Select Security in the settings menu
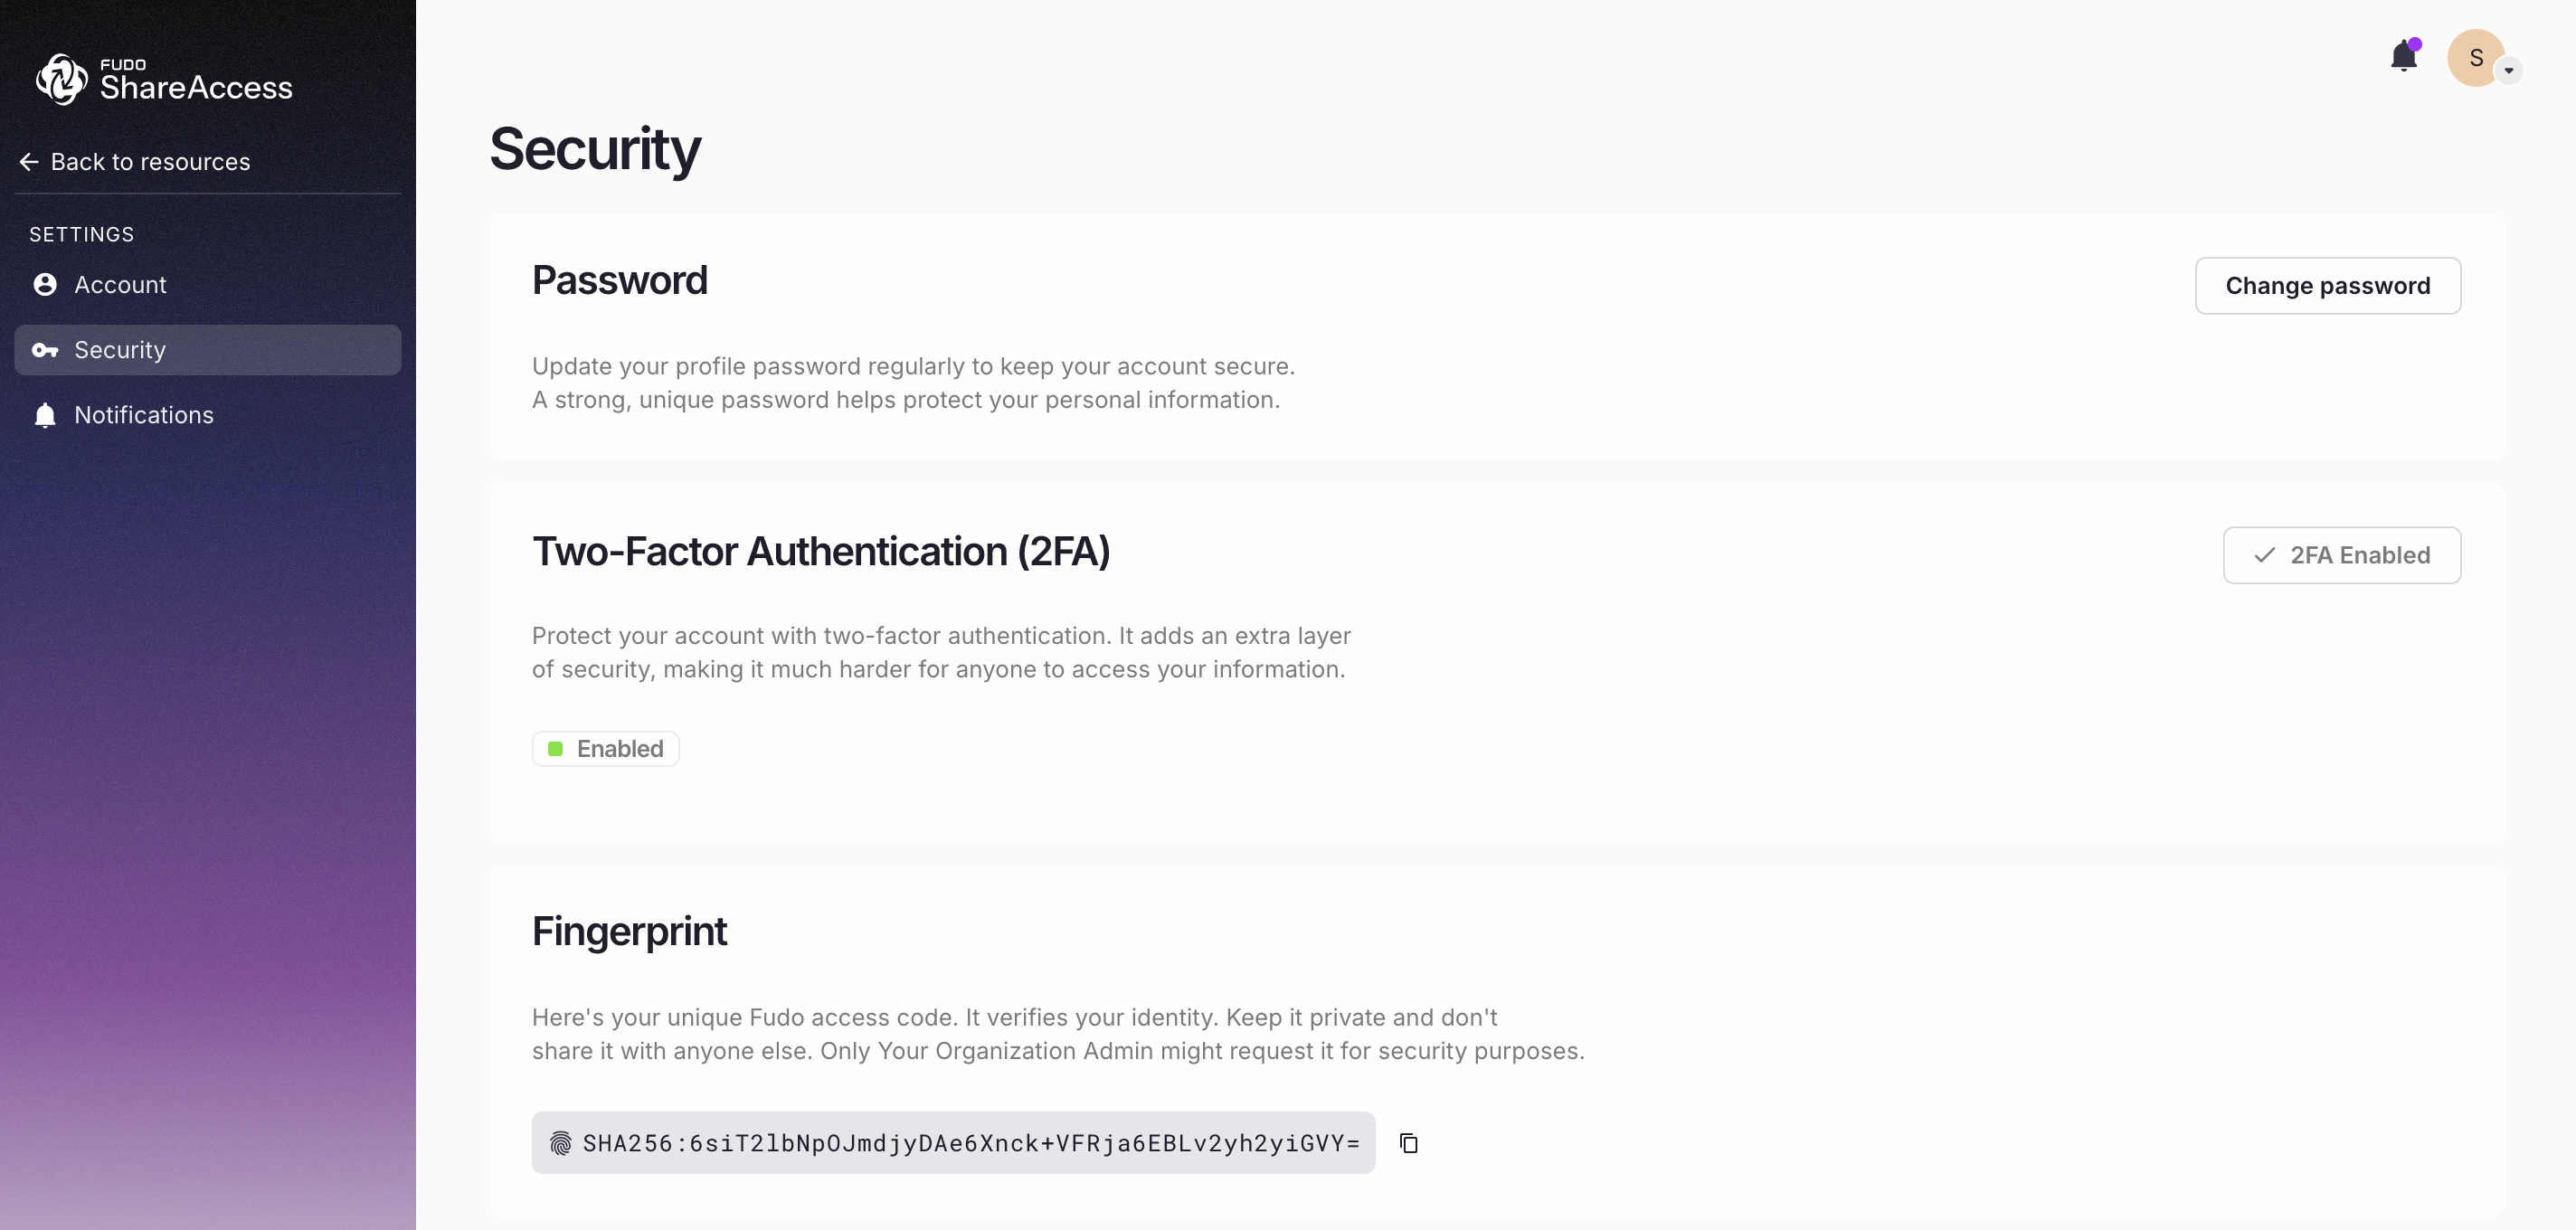The width and height of the screenshot is (2576, 1230). [x=120, y=350]
